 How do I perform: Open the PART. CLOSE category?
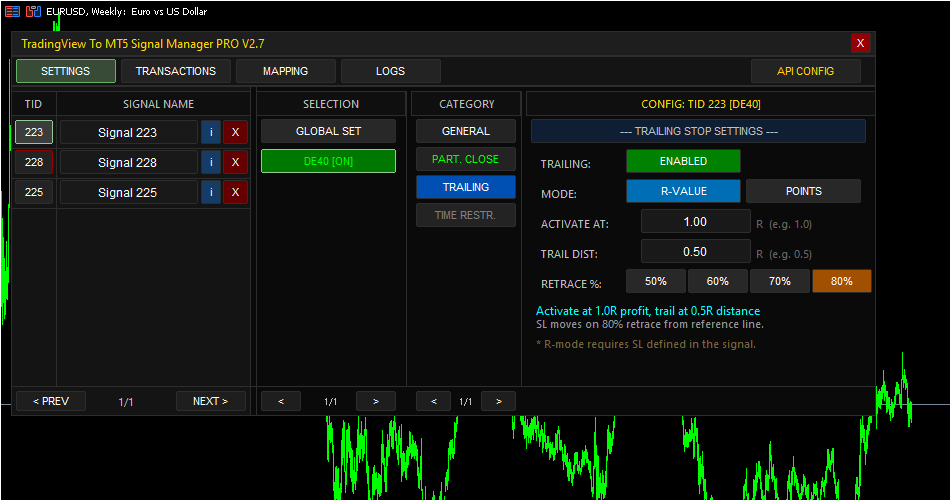(466, 159)
